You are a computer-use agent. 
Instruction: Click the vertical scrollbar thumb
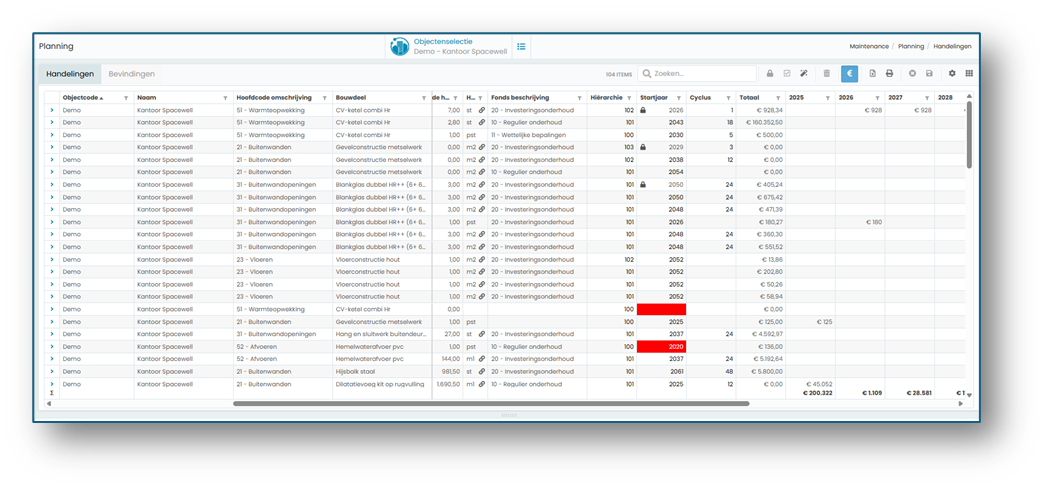click(x=969, y=133)
